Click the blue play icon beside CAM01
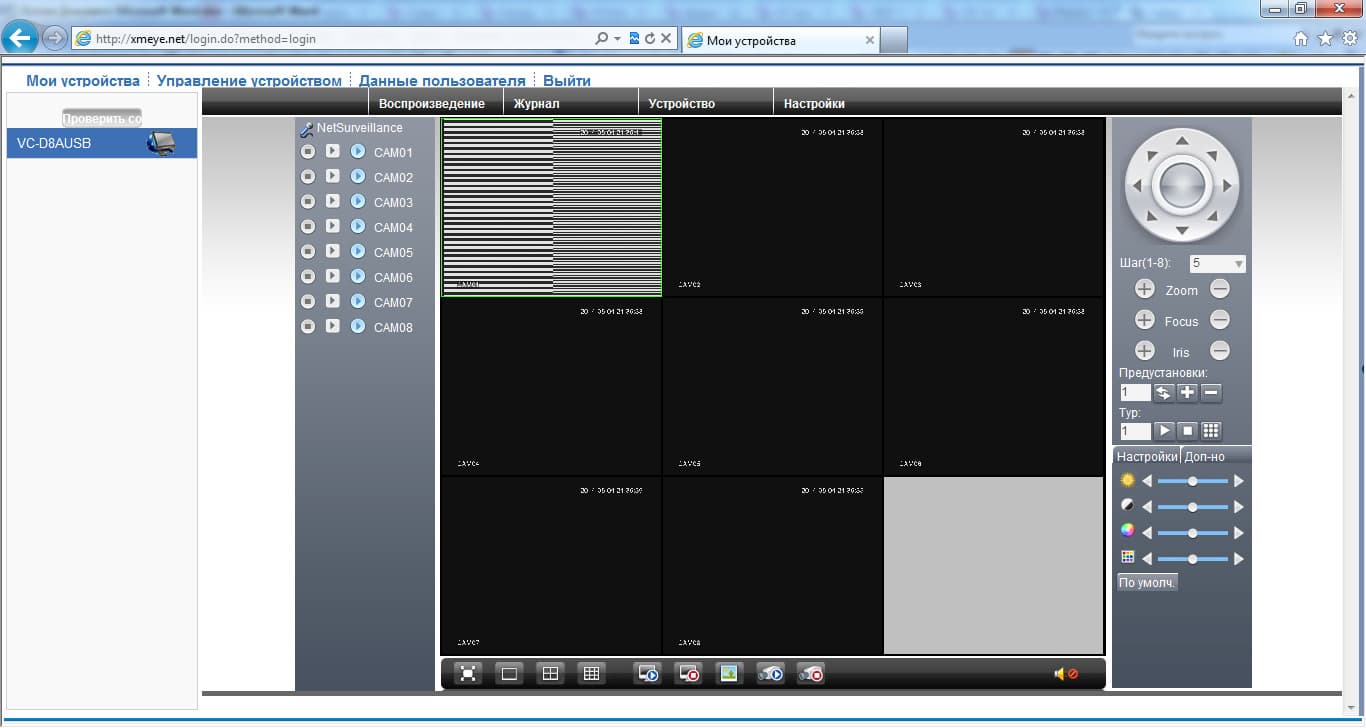This screenshot has height=728, width=1366. point(358,152)
